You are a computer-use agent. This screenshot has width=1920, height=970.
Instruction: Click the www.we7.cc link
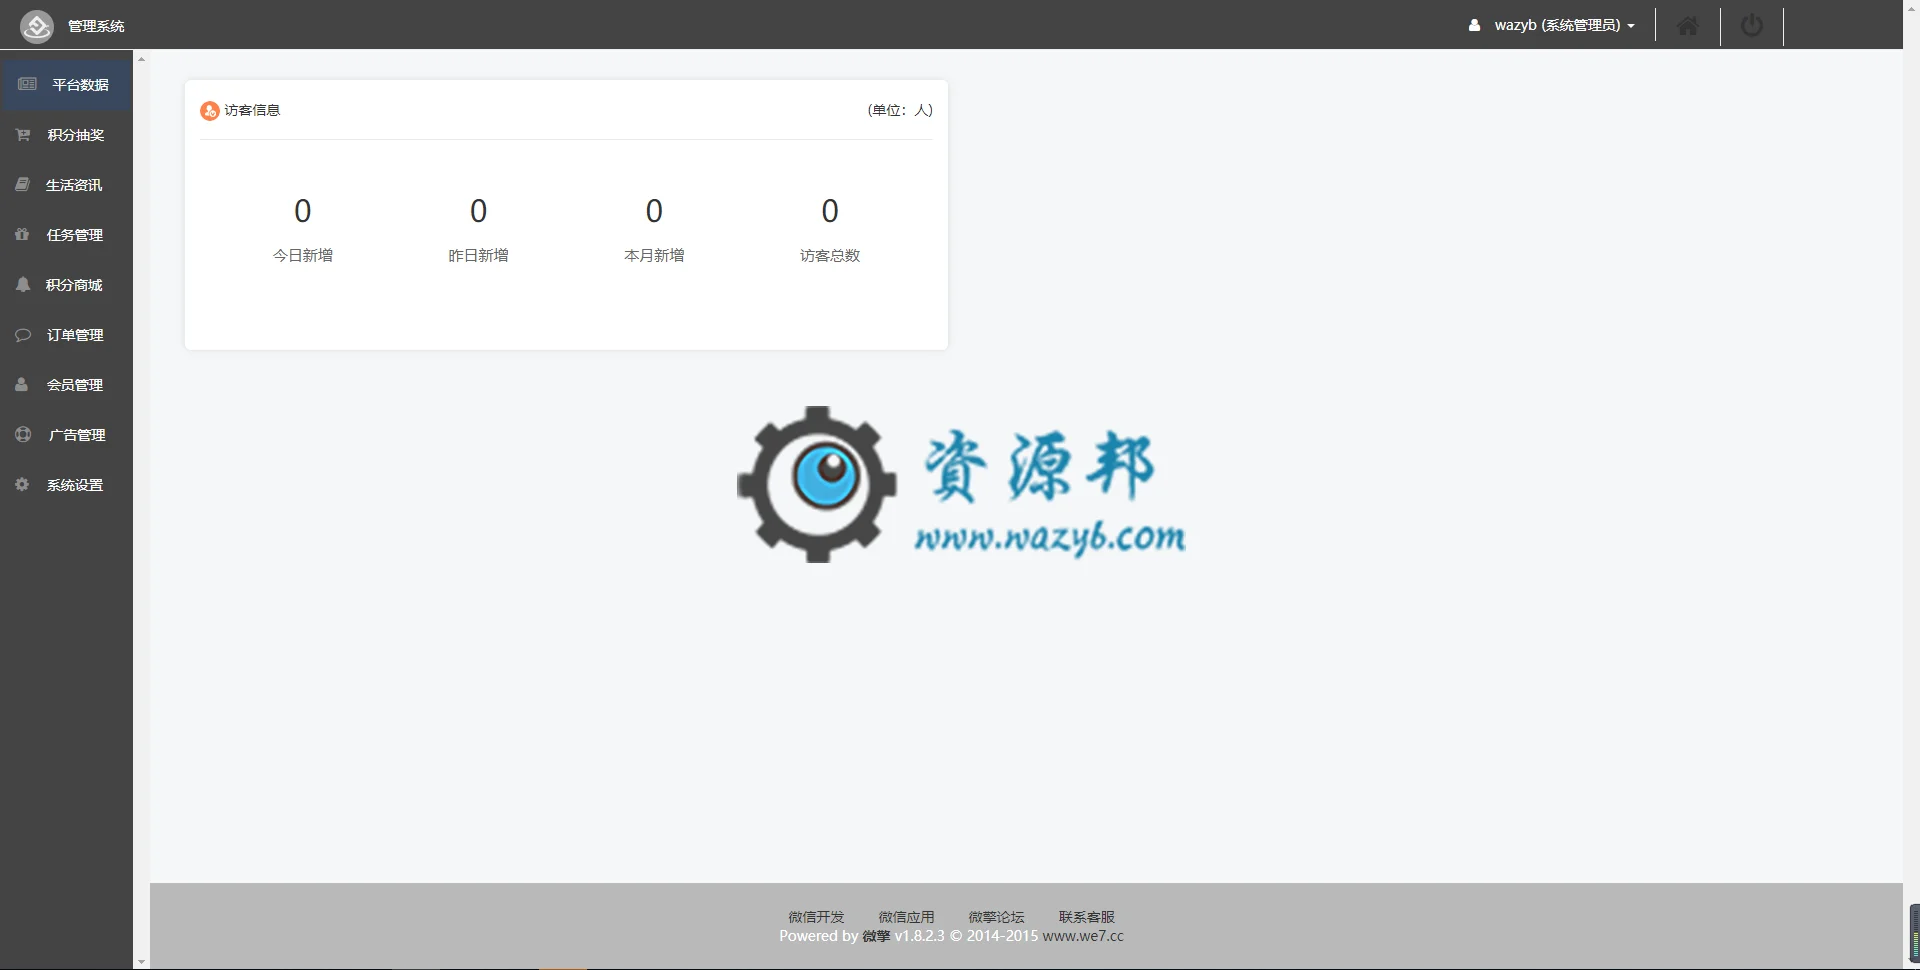click(x=1083, y=936)
